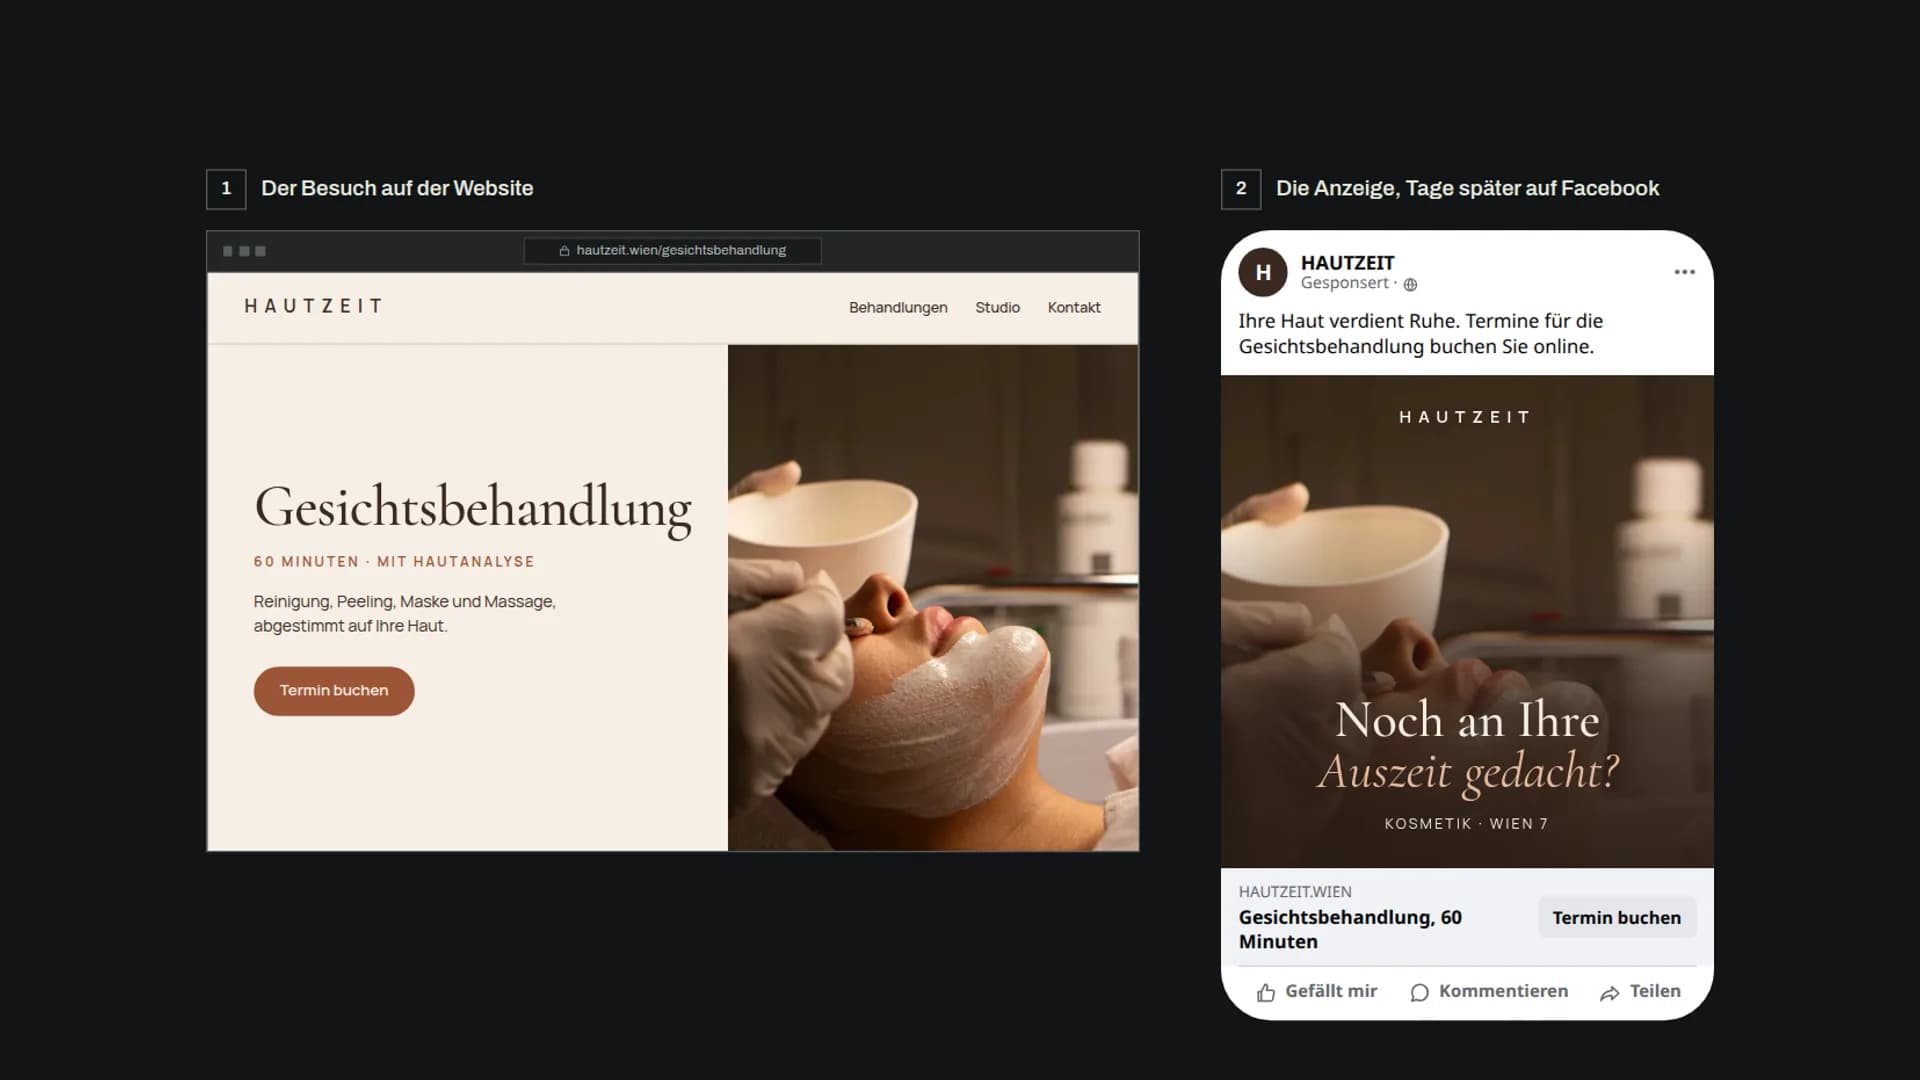Open the Behandlungen menu on the website
Viewport: 1920px width, 1080px height.
[x=898, y=307]
